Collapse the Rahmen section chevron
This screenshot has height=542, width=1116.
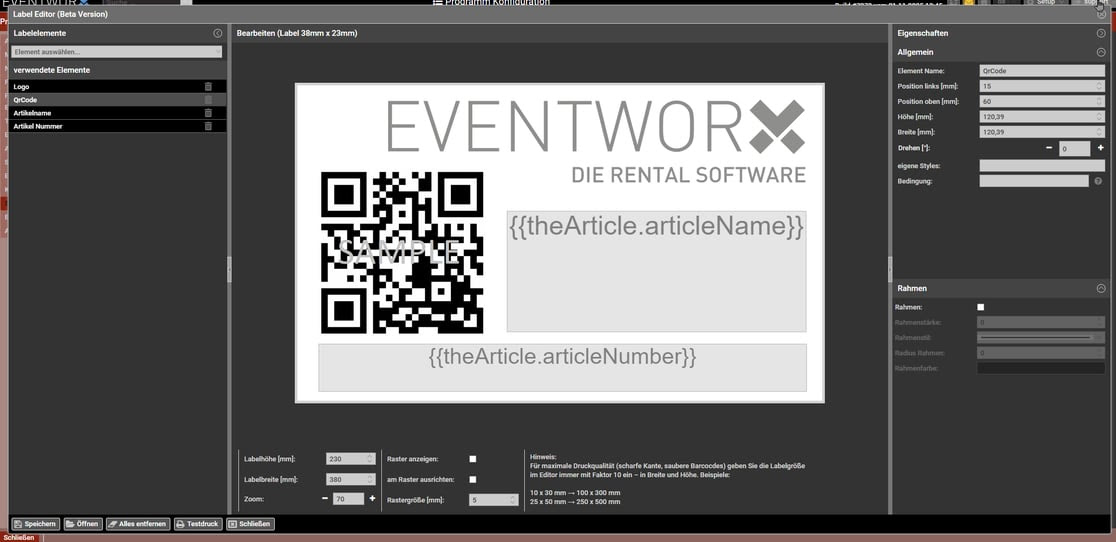[1100, 288]
